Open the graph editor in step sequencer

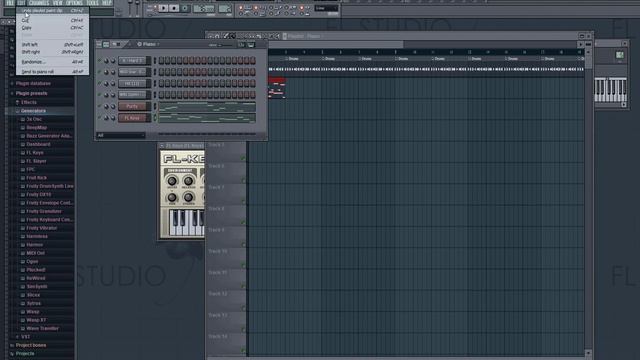point(242,44)
